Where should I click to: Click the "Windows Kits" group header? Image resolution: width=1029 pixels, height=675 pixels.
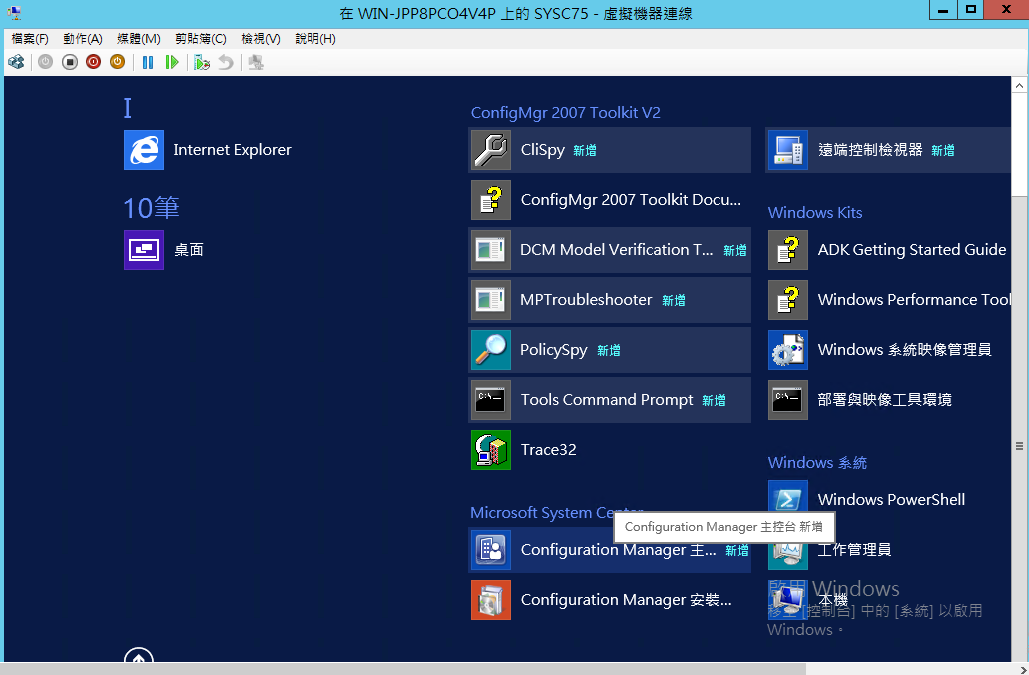[x=815, y=213]
